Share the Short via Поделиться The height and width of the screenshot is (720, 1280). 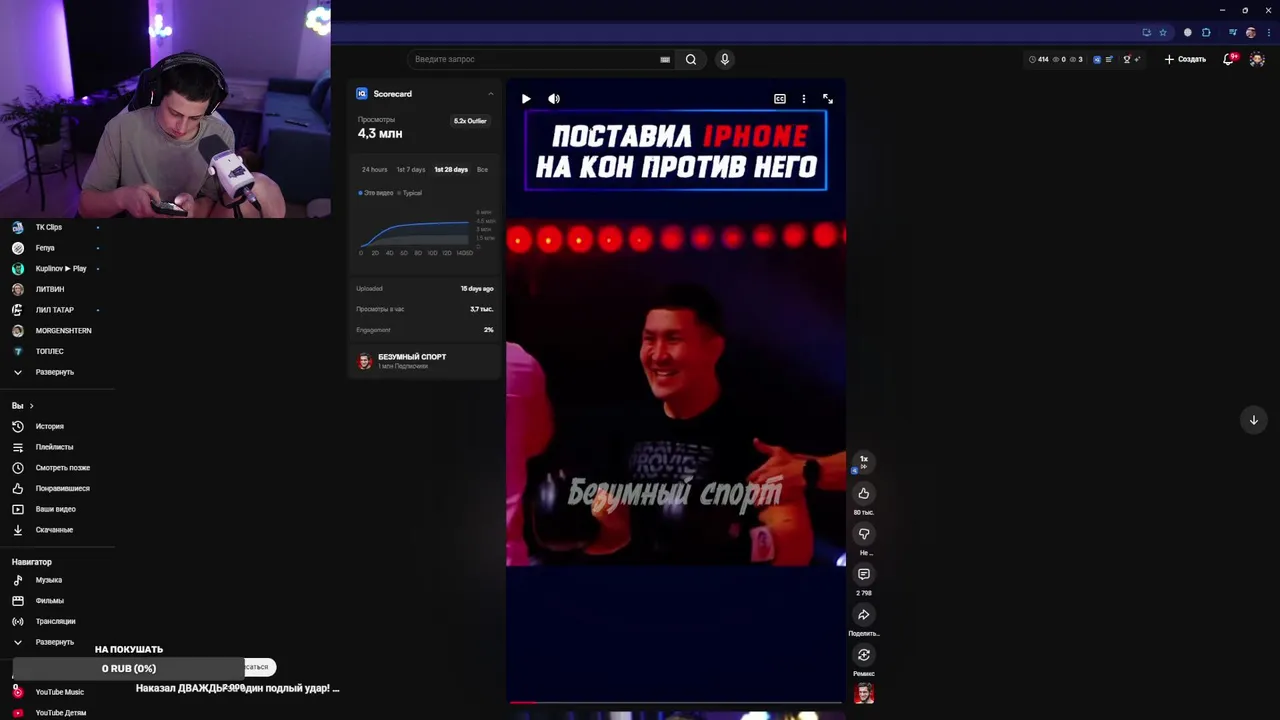pyautogui.click(x=864, y=615)
